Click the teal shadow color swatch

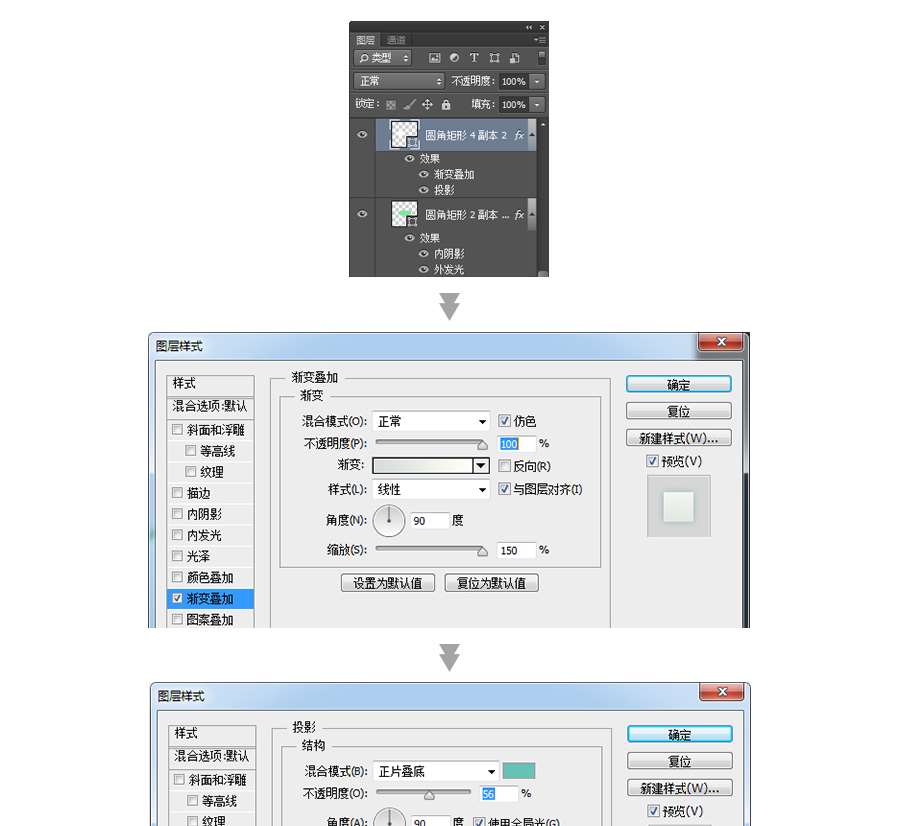click(x=519, y=770)
